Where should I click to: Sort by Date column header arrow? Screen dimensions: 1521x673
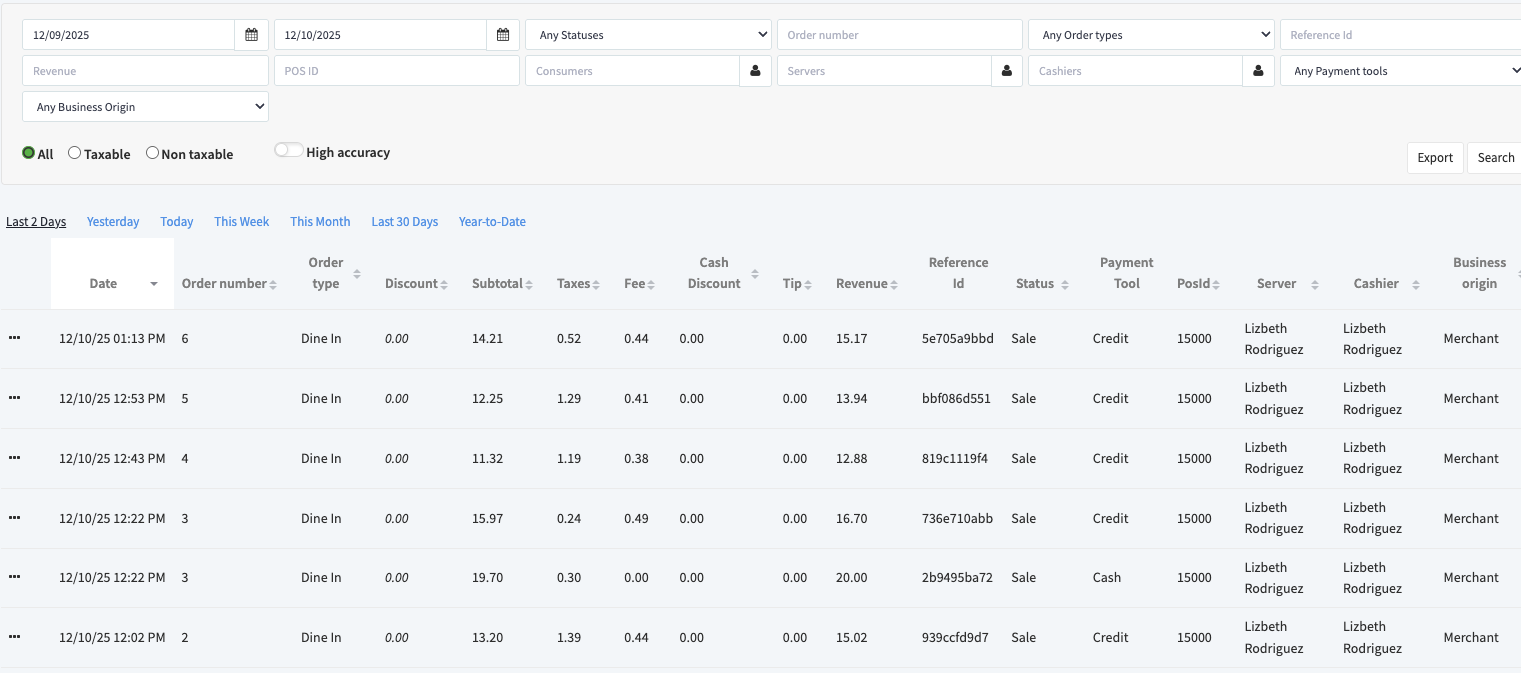pos(154,284)
